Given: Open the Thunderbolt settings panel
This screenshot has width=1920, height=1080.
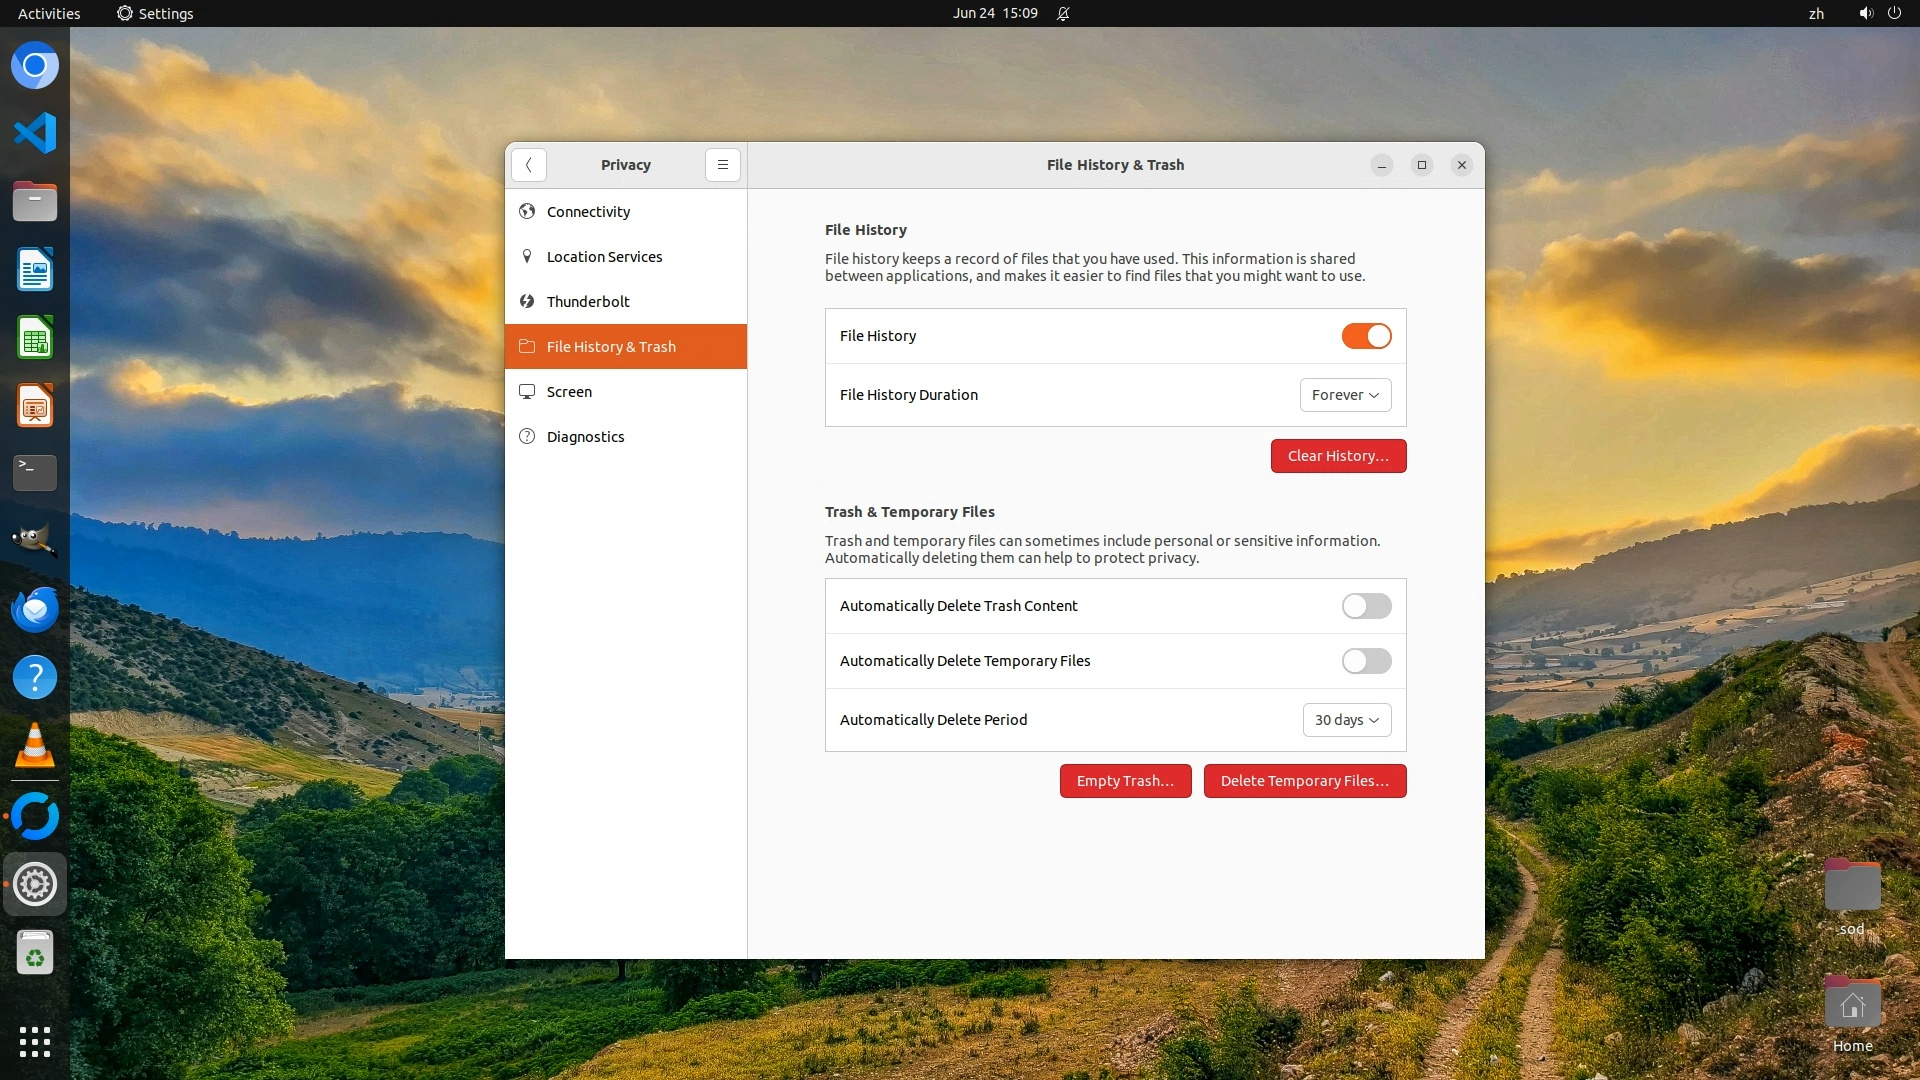Looking at the screenshot, I should pyautogui.click(x=588, y=302).
